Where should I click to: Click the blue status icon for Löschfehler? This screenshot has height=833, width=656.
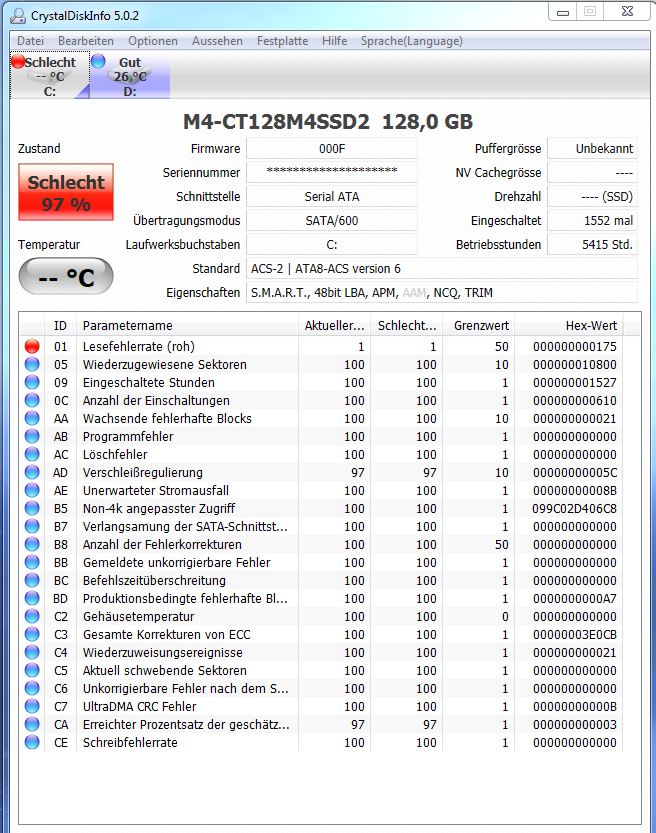32,455
